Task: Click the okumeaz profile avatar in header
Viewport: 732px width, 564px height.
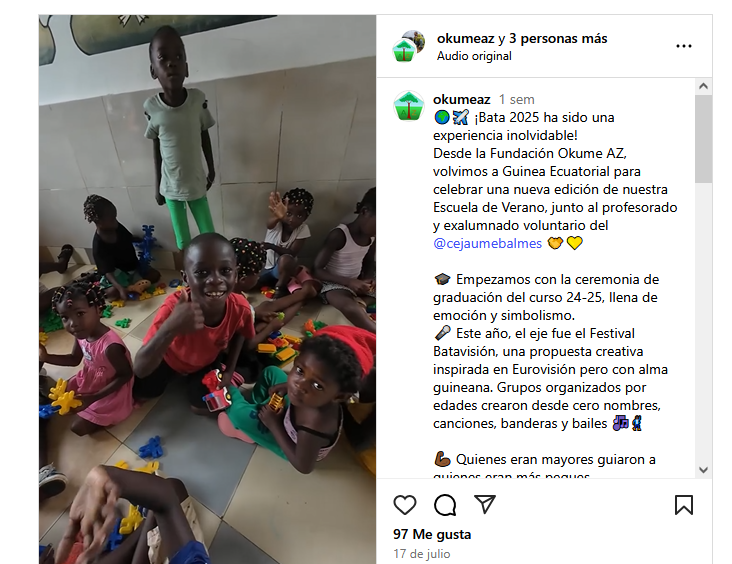Action: point(408,46)
